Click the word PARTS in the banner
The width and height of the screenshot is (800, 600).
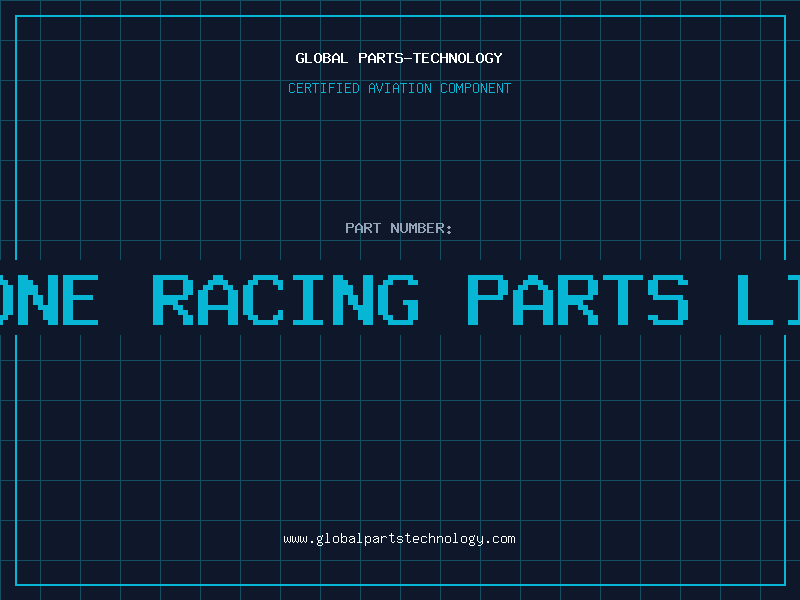point(579,300)
